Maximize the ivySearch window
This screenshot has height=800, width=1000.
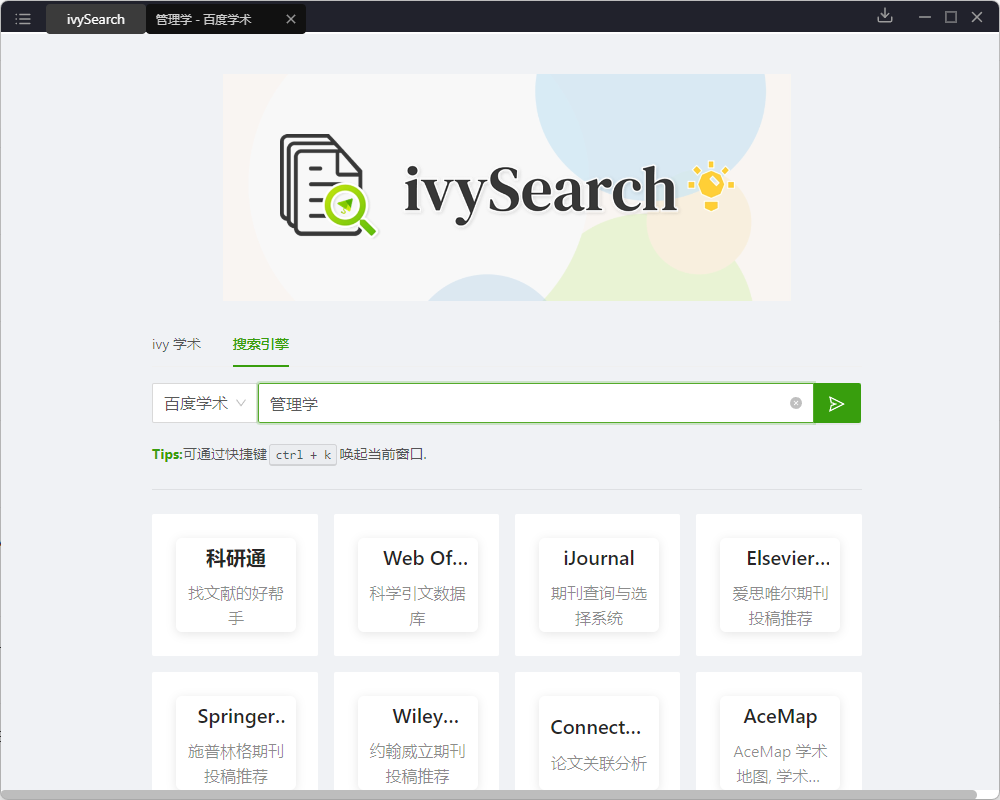(x=951, y=17)
